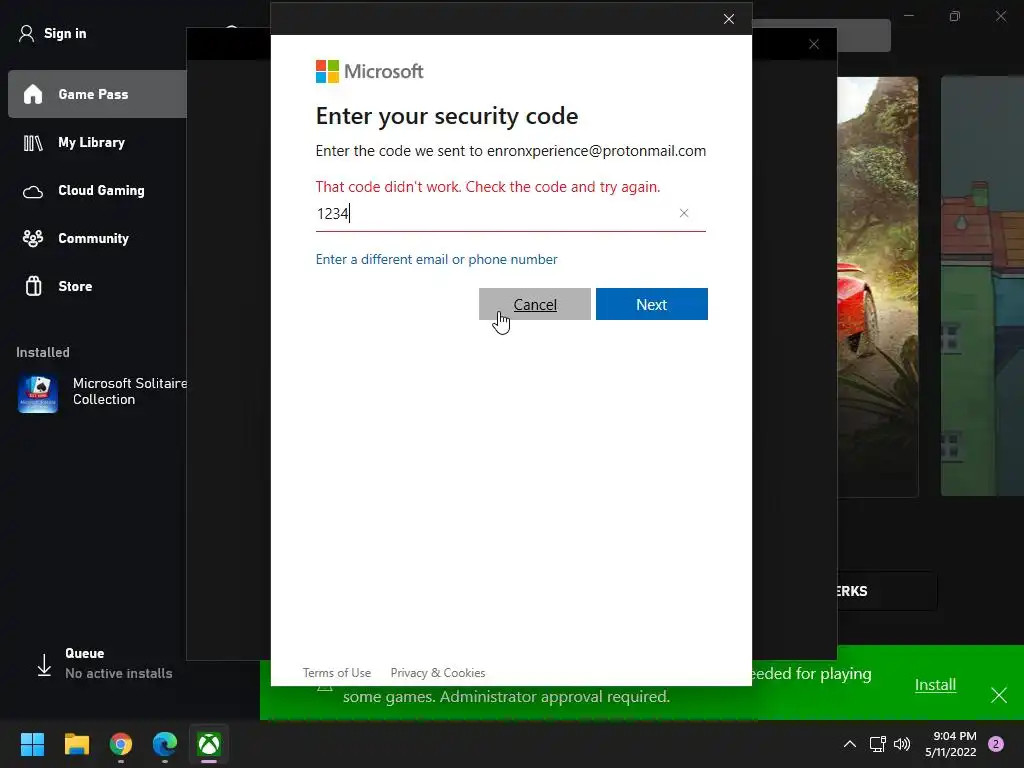This screenshot has width=1024, height=768.
Task: Clear the security code field with X
Action: point(684,213)
